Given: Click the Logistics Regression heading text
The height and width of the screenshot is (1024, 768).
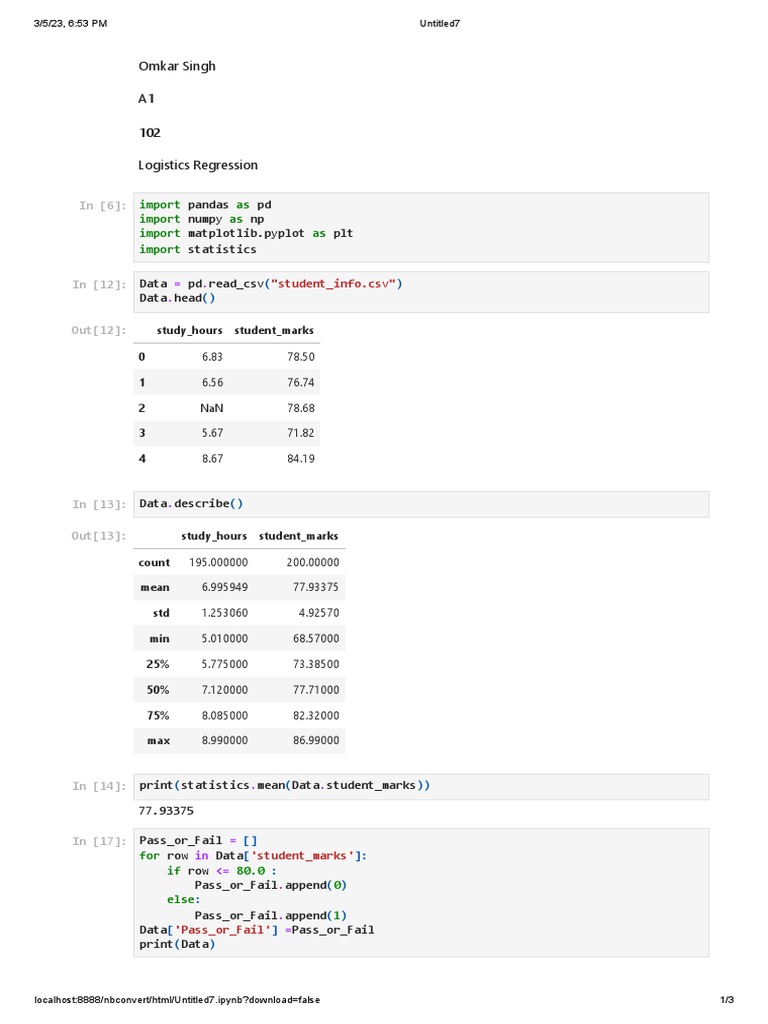Looking at the screenshot, I should pyautogui.click(x=198, y=165).
